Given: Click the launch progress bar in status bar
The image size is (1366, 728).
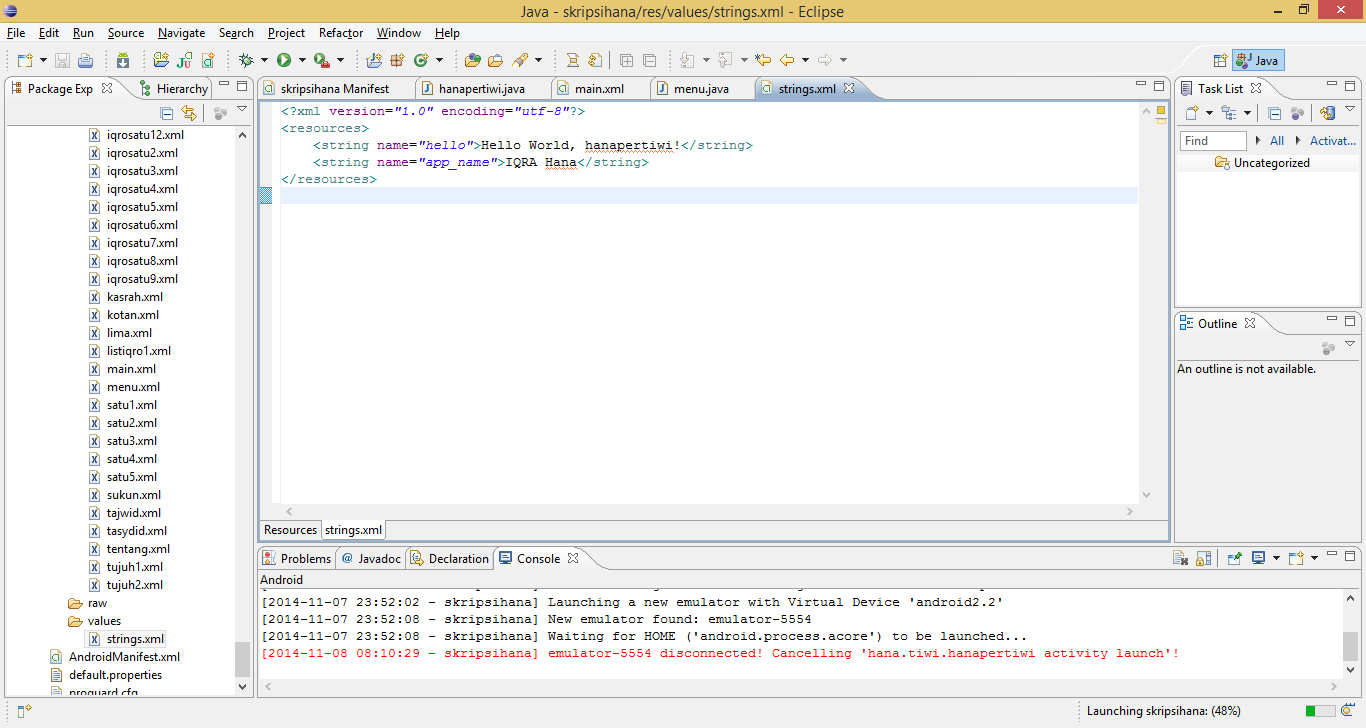Looking at the screenshot, I should click(1319, 711).
